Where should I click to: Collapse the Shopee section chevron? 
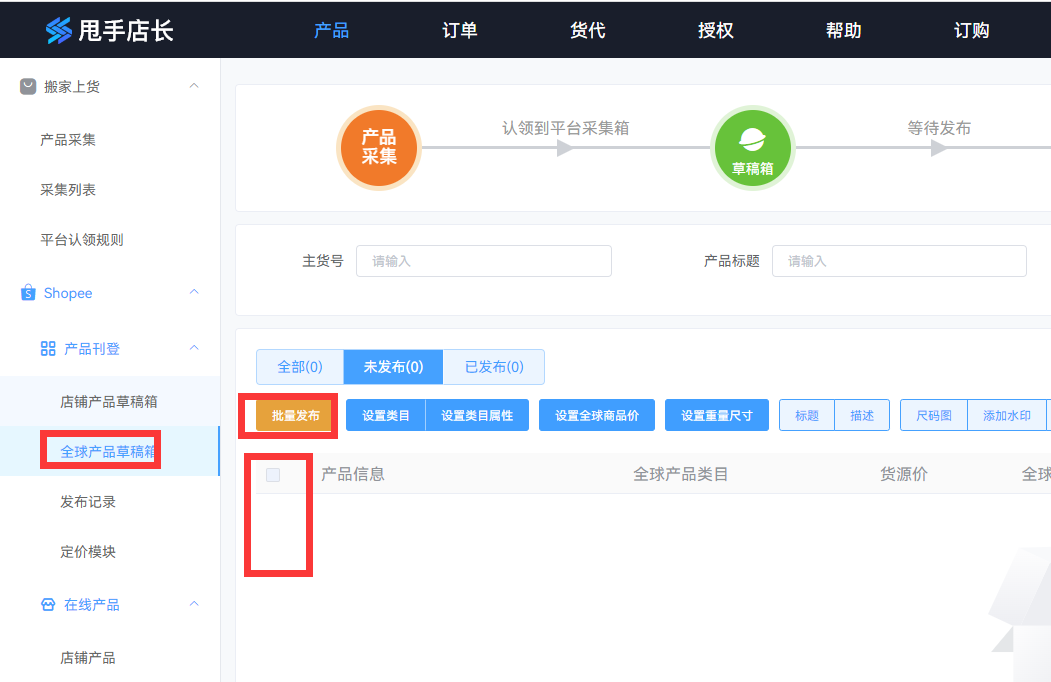coord(194,293)
